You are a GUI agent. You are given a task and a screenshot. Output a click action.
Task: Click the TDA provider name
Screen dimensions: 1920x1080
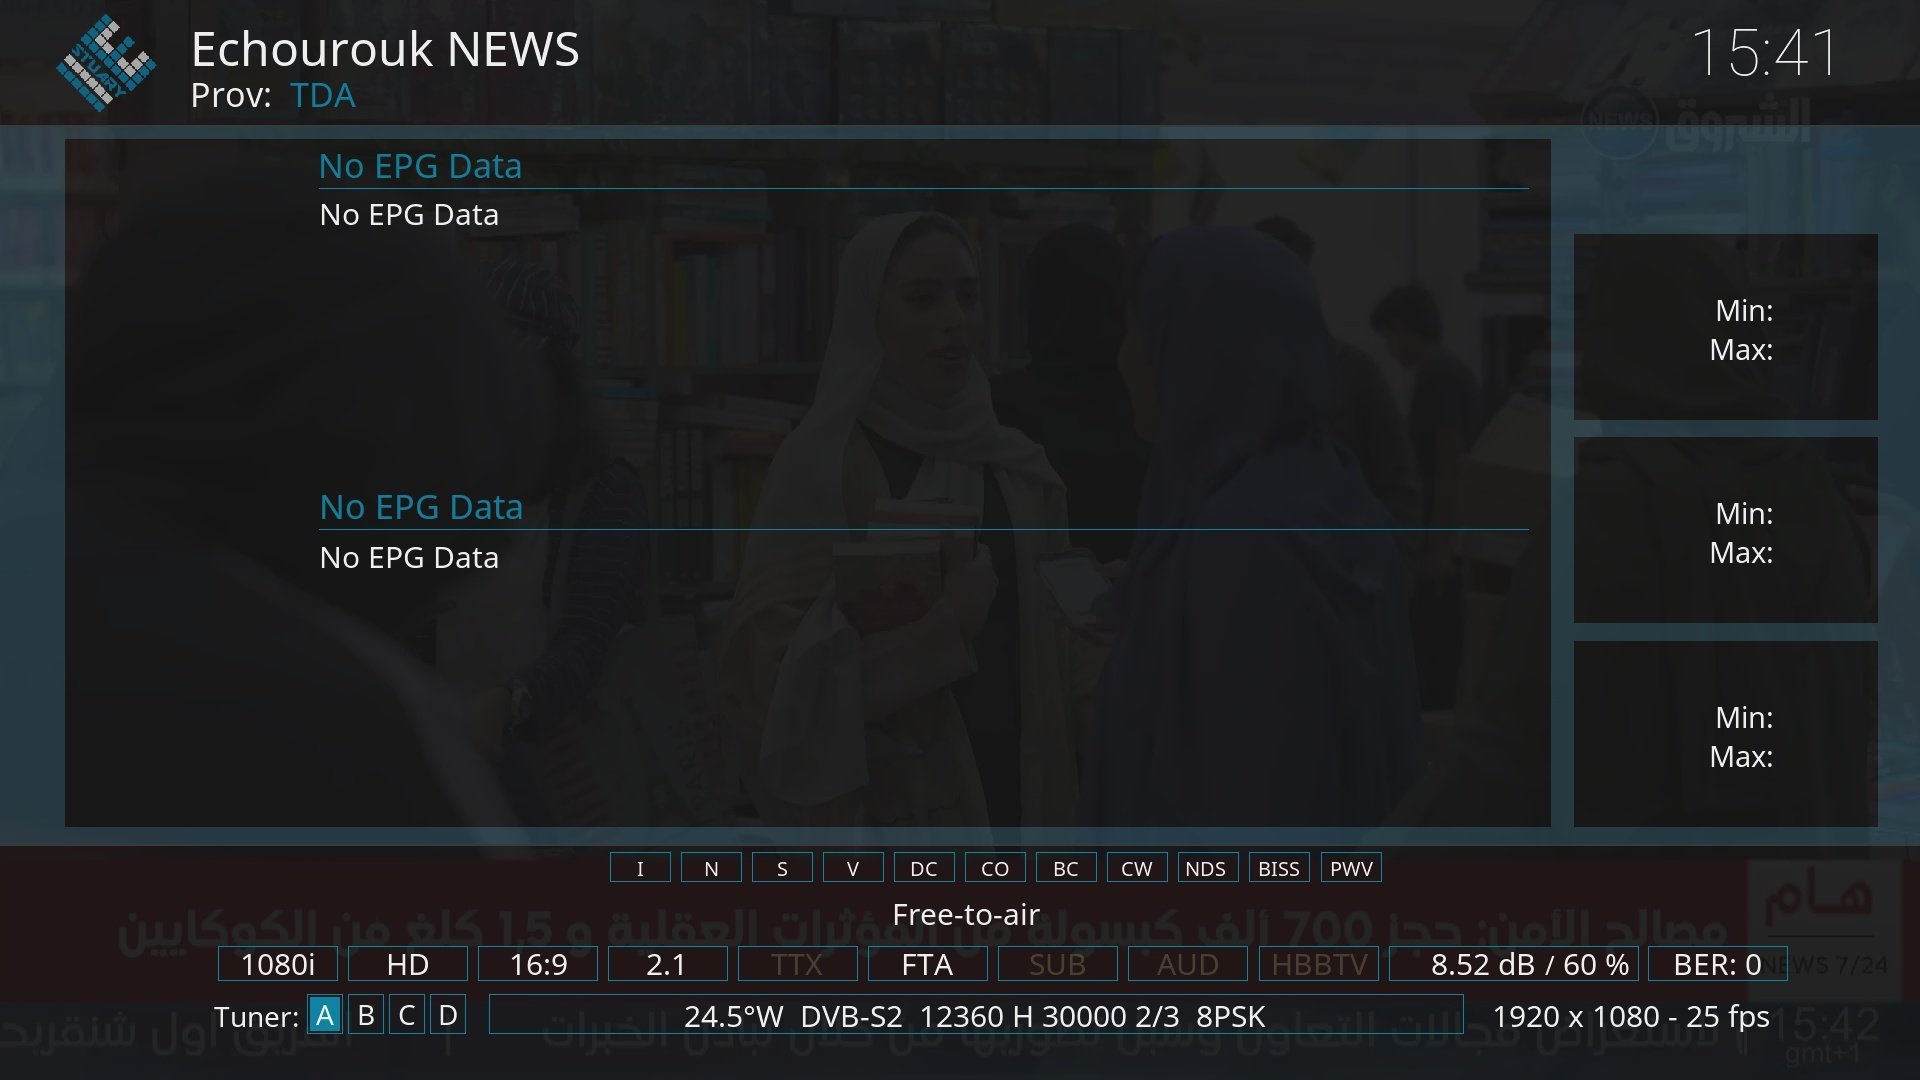coord(322,96)
